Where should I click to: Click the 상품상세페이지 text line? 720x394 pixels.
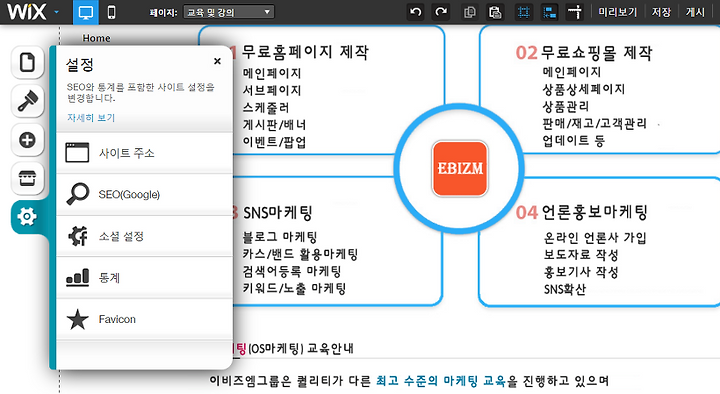584,89
